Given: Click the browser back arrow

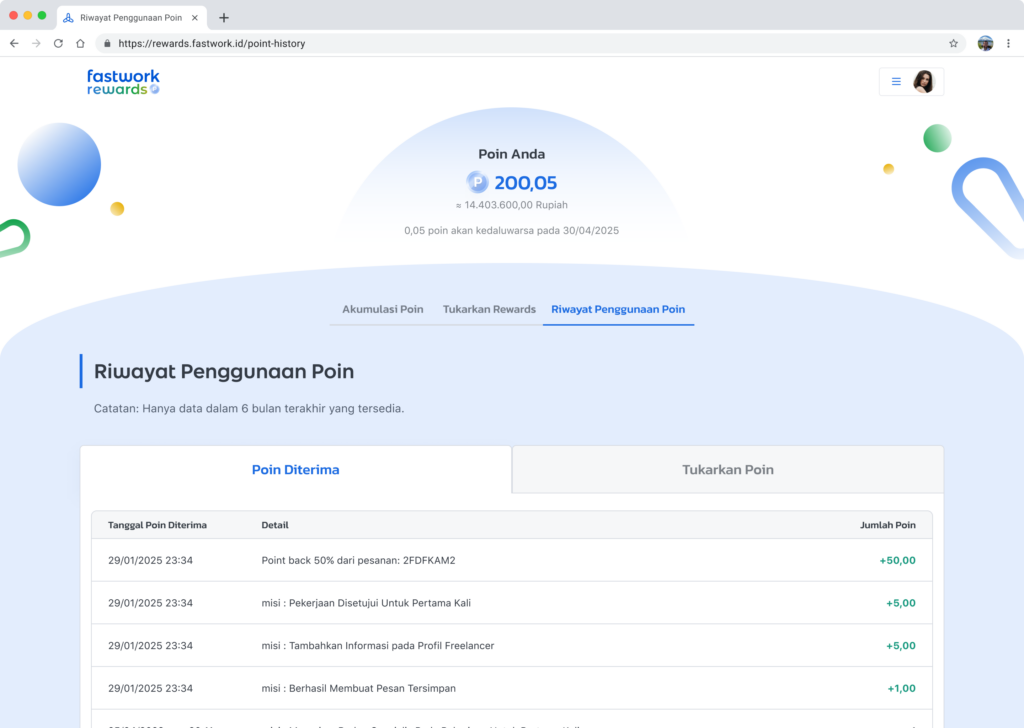Looking at the screenshot, I should pyautogui.click(x=14, y=43).
